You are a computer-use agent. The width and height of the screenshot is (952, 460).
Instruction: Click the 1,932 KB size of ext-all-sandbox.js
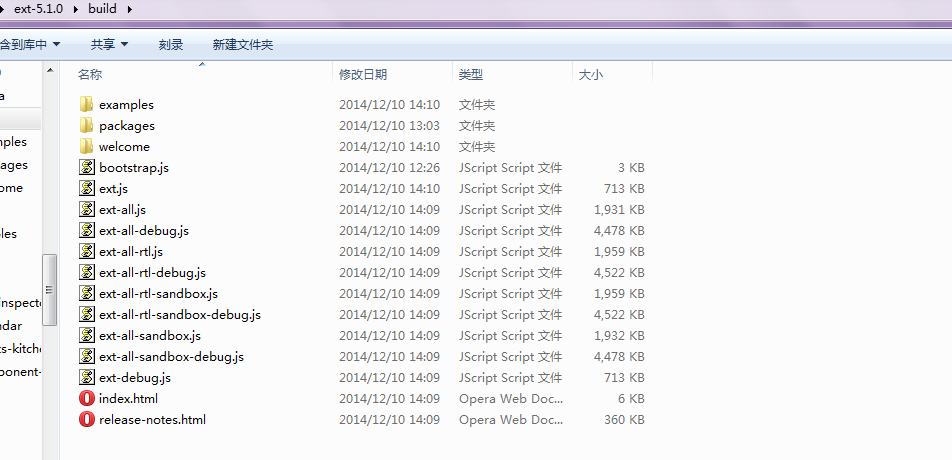click(x=619, y=336)
